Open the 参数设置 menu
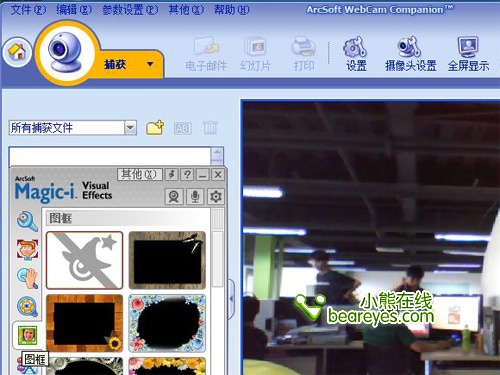 (x=130, y=10)
